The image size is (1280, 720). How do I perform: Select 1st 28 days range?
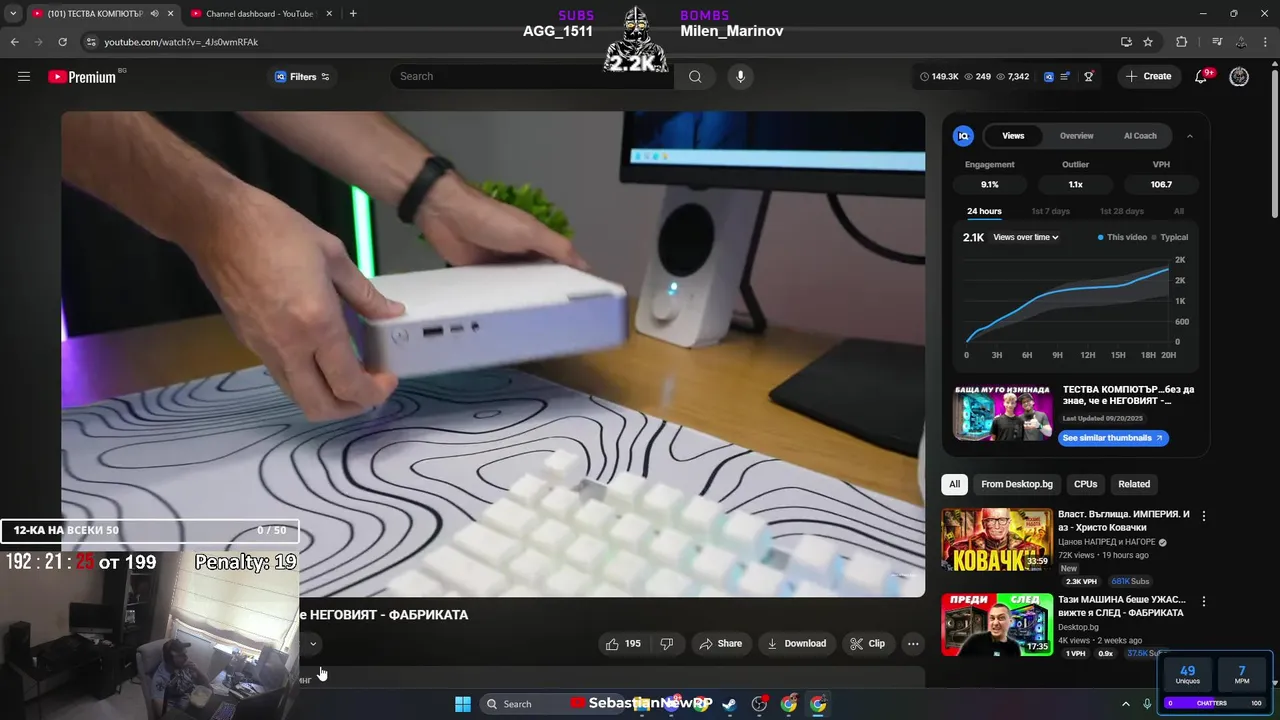click(x=1122, y=211)
